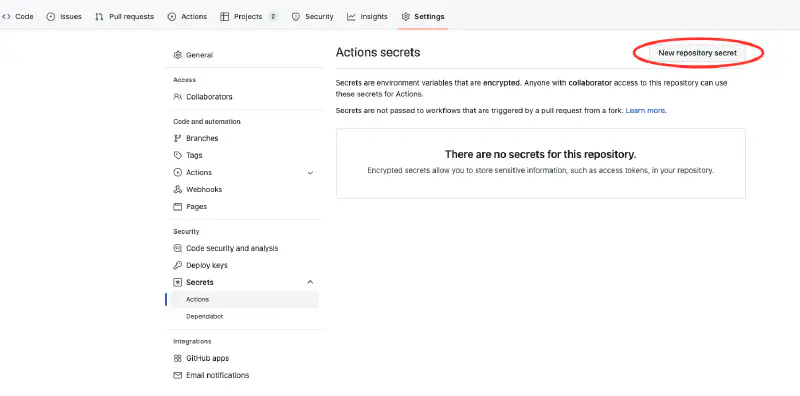The image size is (800, 396).
Task: Click the General gear icon in sidebar
Action: (x=178, y=55)
